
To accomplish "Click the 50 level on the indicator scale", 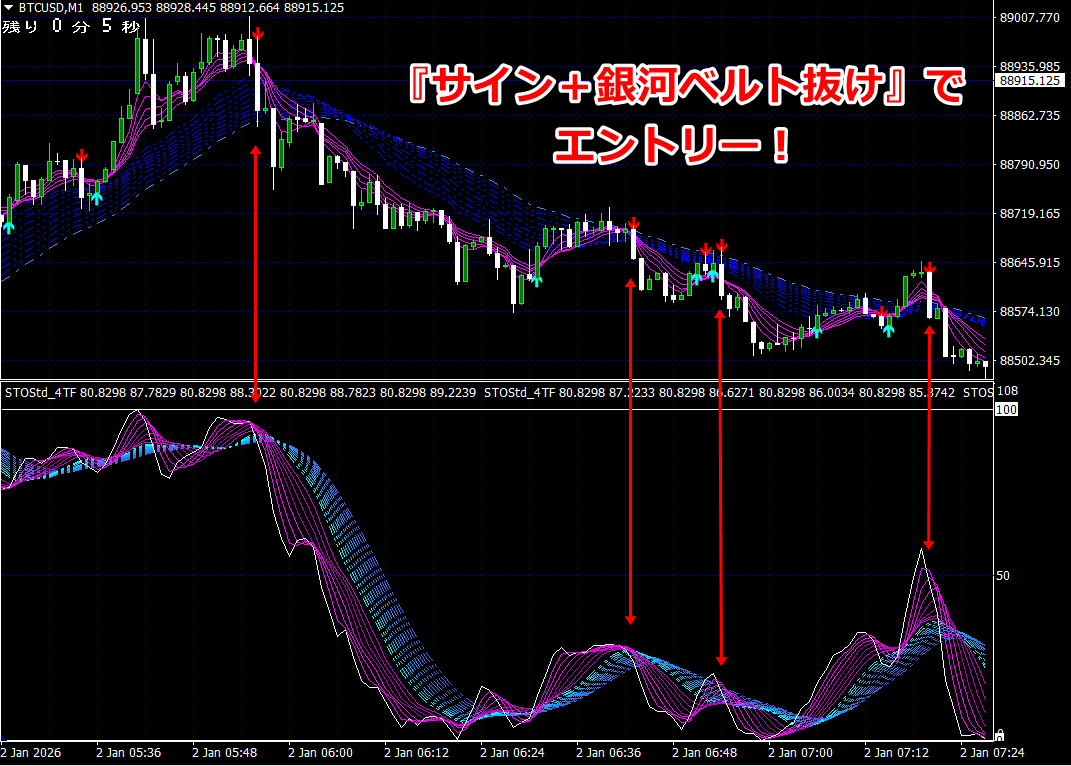I will click(1002, 576).
